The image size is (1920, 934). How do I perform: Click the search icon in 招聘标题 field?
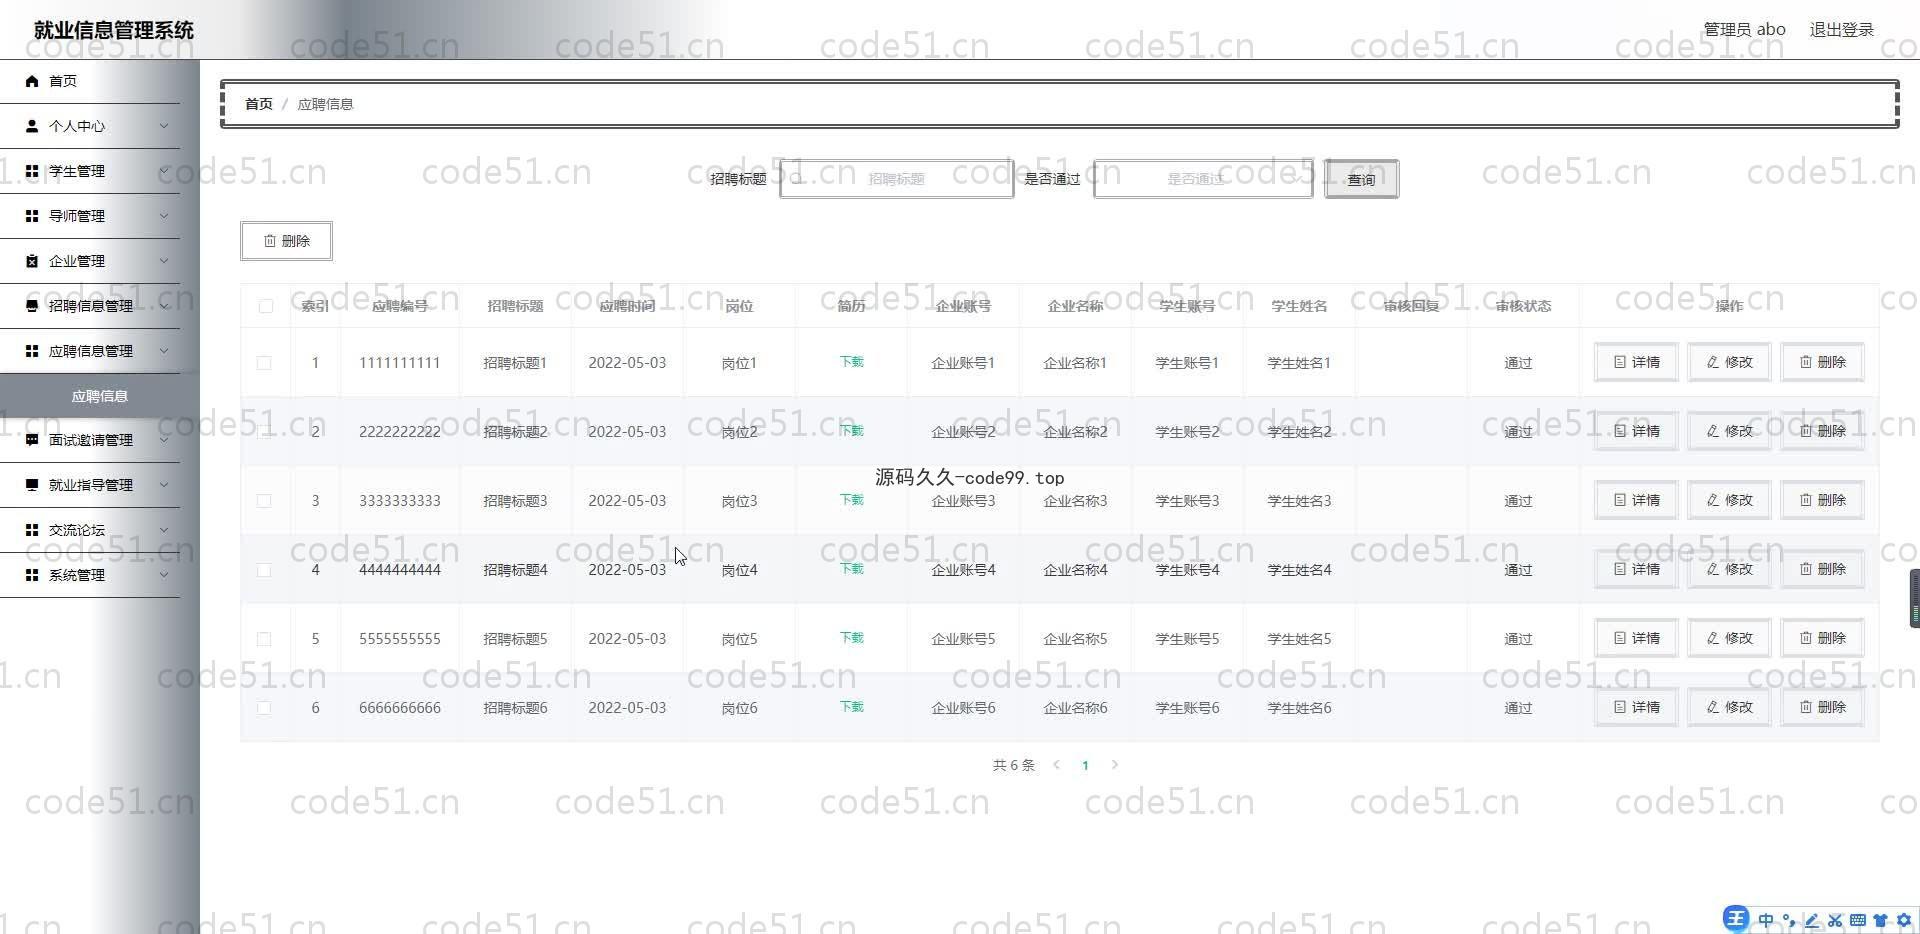pos(798,179)
